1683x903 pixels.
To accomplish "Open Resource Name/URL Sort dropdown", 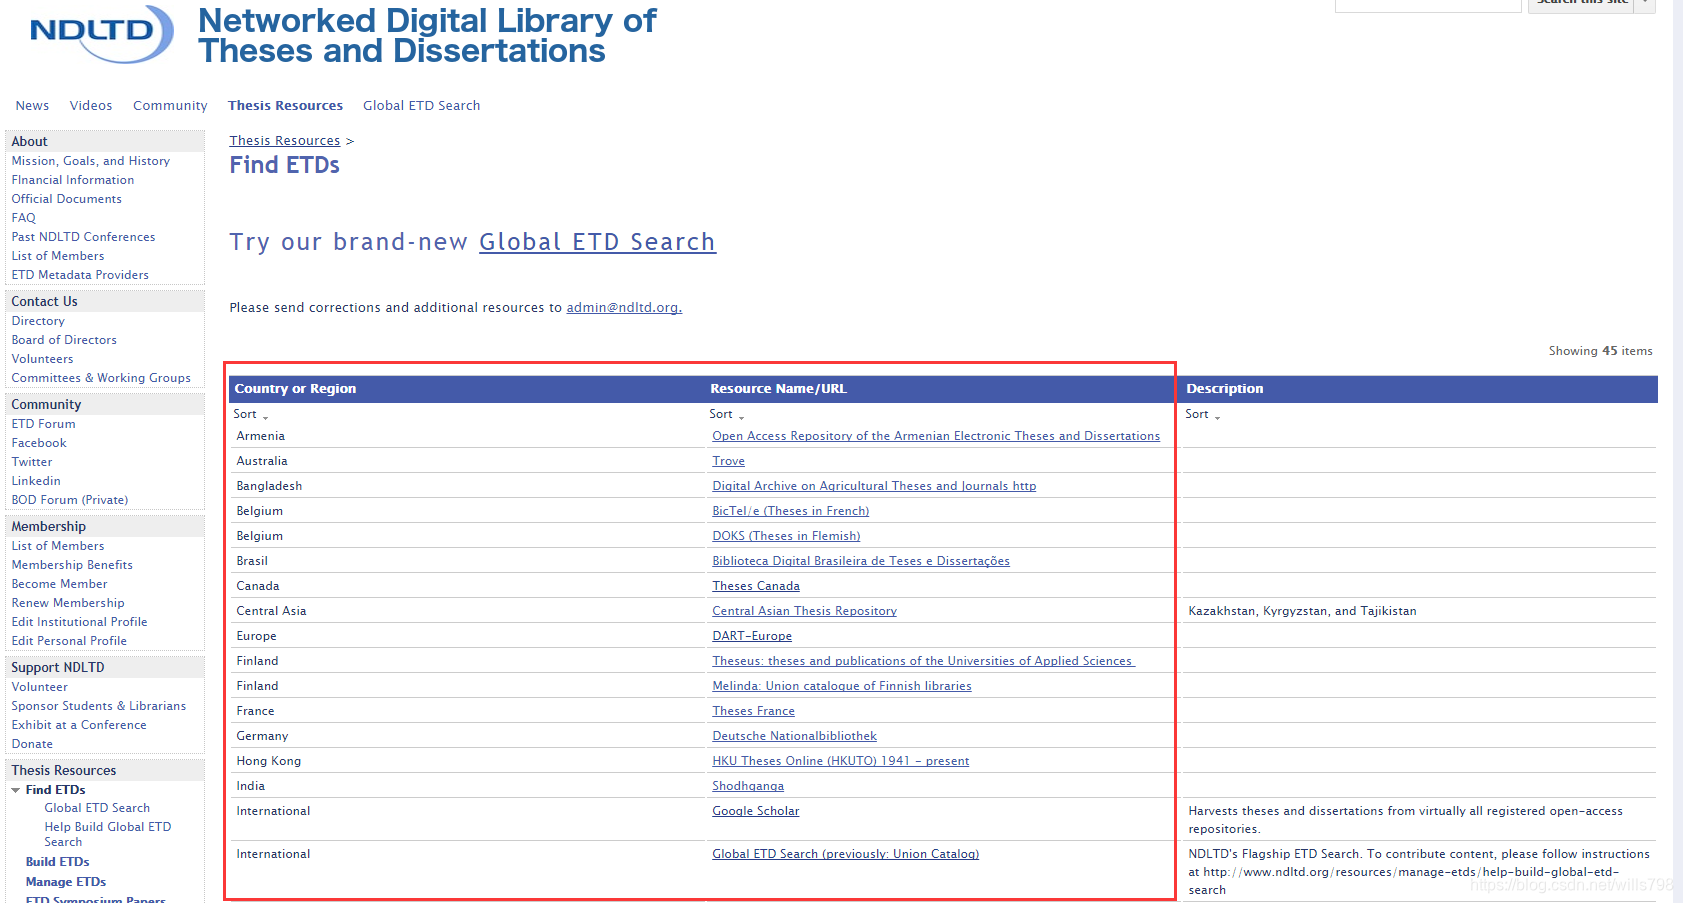I will (x=727, y=414).
